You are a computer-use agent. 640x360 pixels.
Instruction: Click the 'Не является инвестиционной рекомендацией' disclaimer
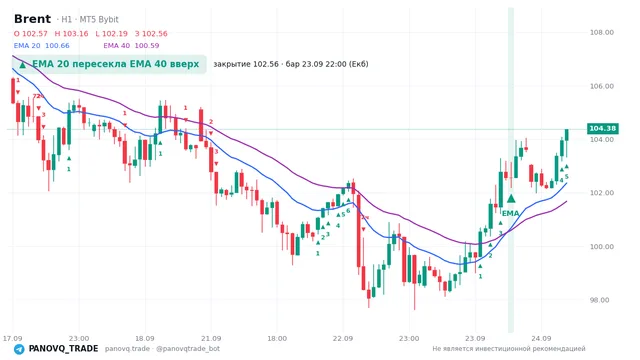click(x=509, y=349)
